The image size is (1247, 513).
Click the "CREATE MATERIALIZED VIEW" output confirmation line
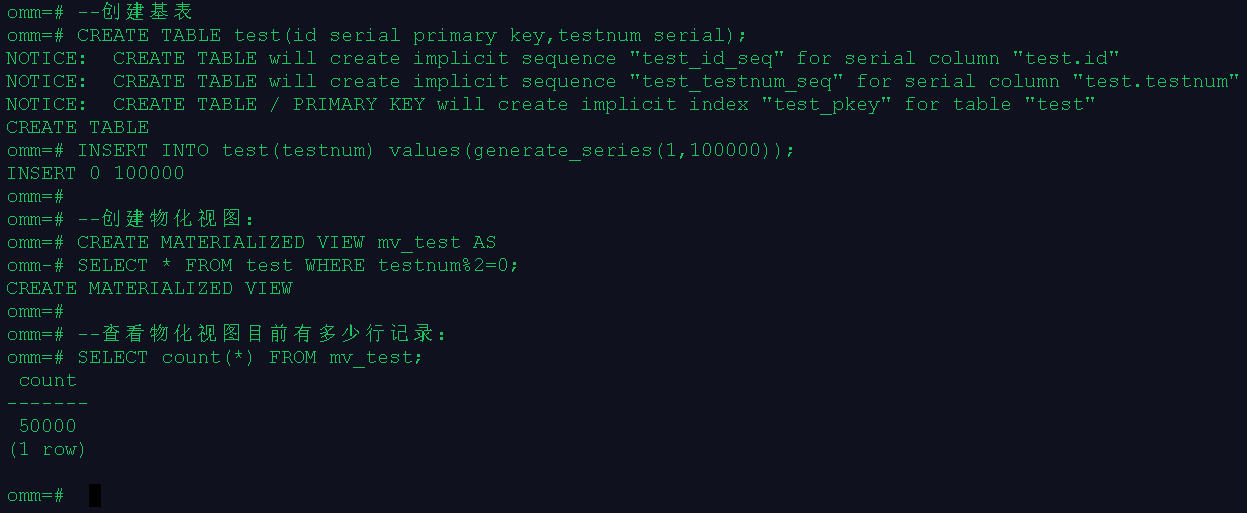(149, 288)
